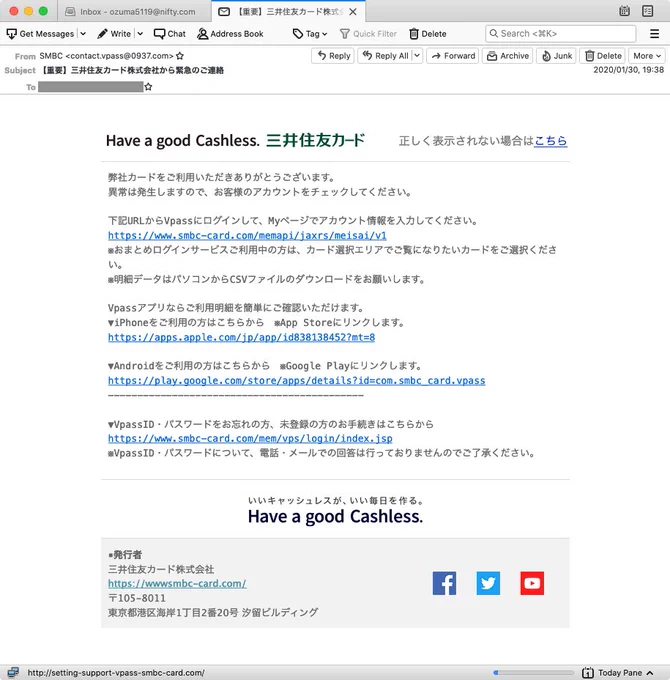Open smbc-card vps login link
Screen dimensions: 670x680
pos(250,438)
